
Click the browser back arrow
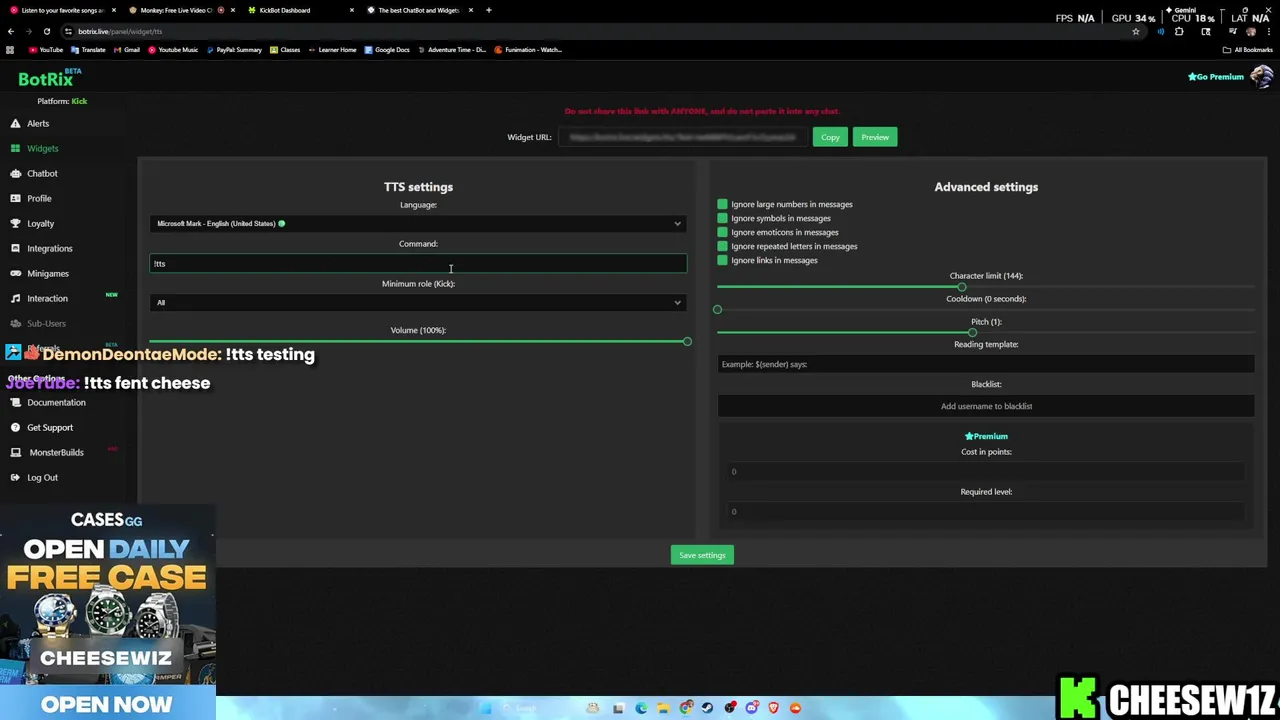pyautogui.click(x=11, y=31)
